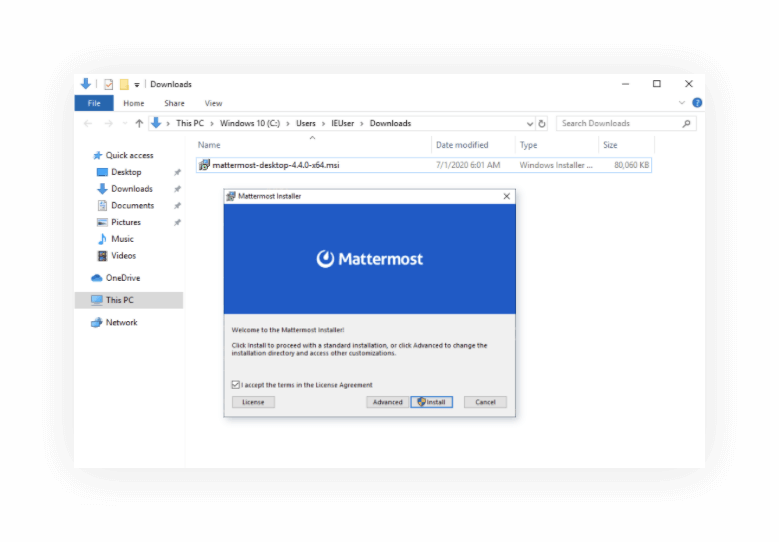Viewport: 779px width, 542px height.
Task: Select Quick access in navigation pane
Action: coord(129,155)
